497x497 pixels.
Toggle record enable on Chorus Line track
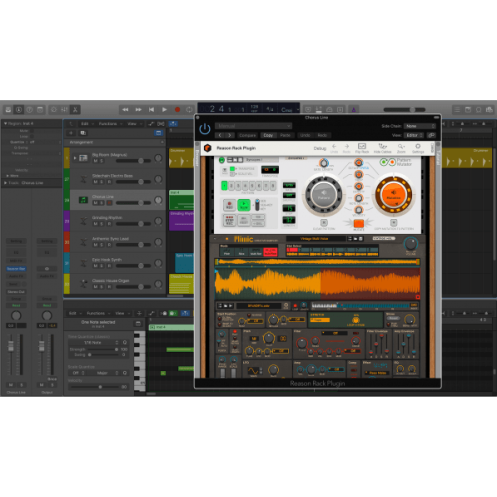pyautogui.click(x=109, y=203)
